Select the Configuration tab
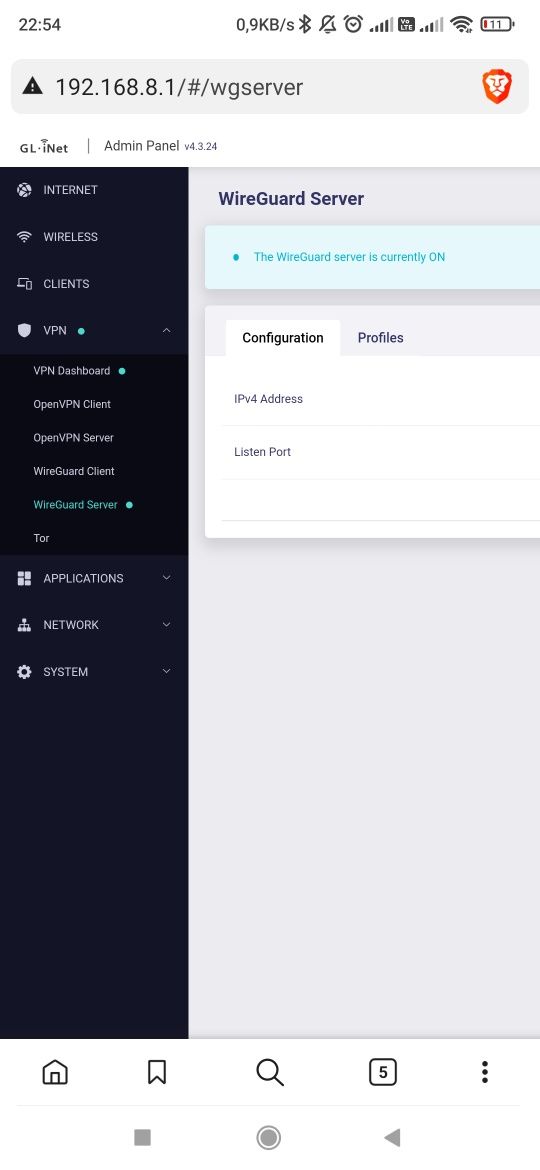Viewport: 540px width, 1170px height. tap(283, 338)
